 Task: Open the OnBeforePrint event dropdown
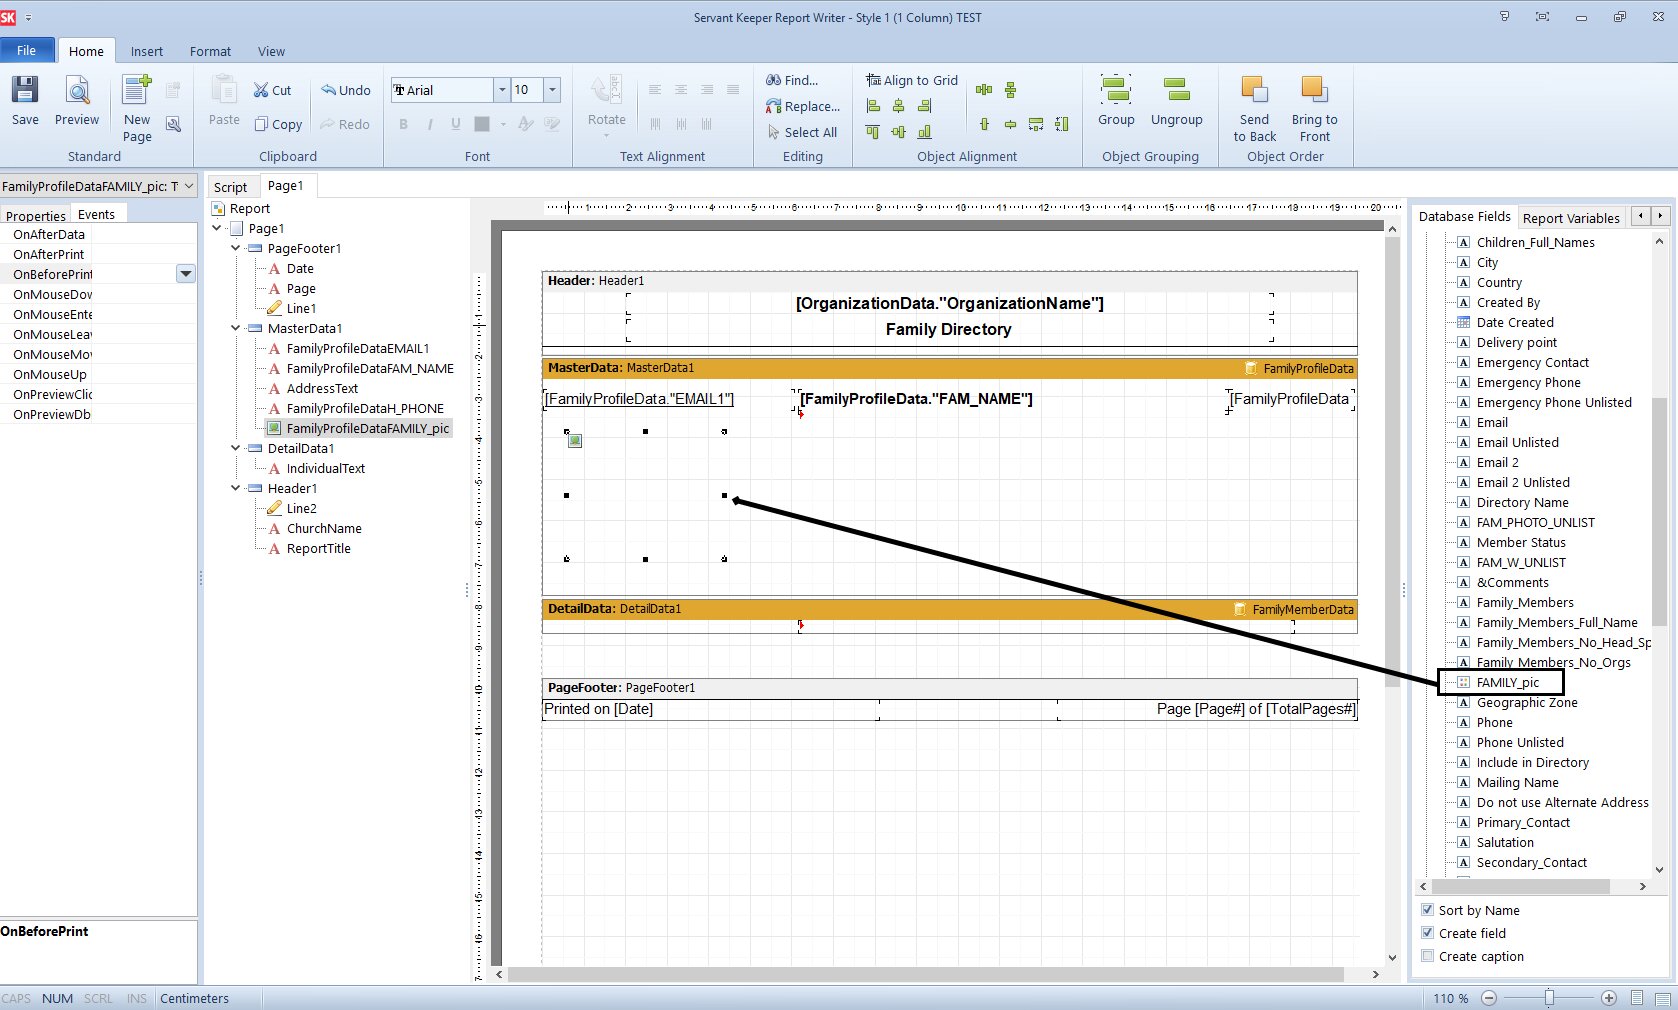(x=185, y=273)
